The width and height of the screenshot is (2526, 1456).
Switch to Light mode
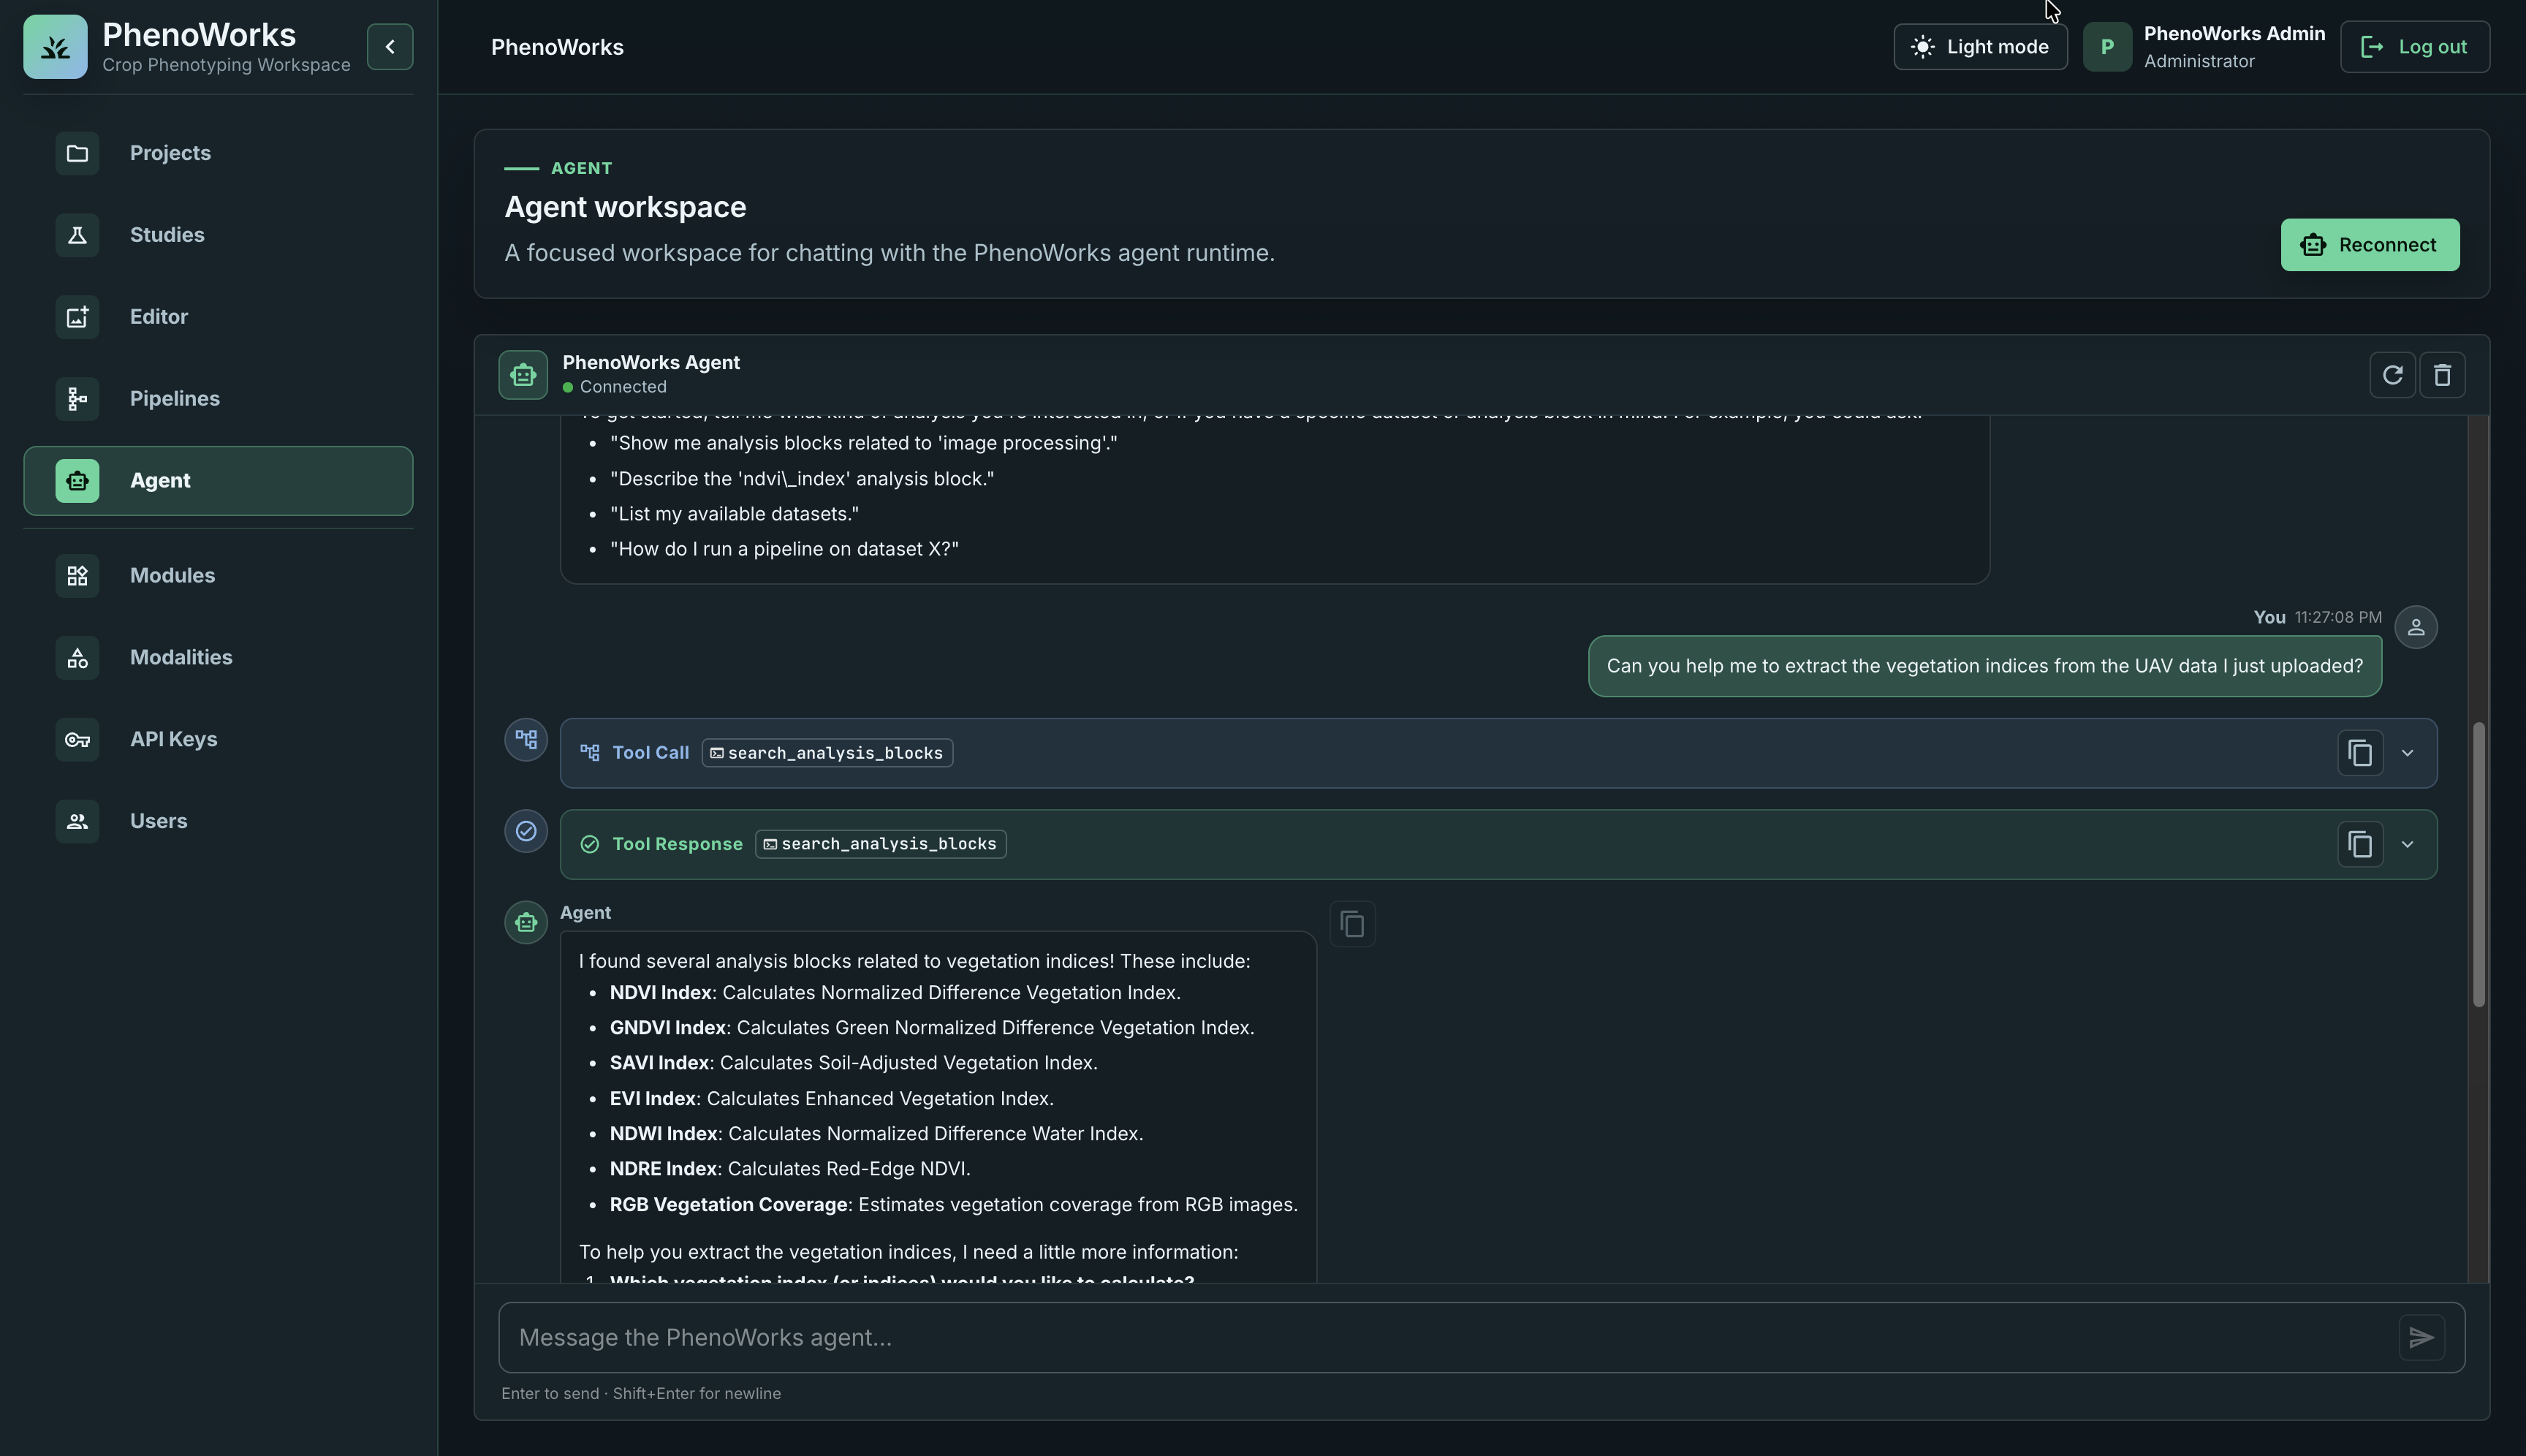[x=1980, y=47]
